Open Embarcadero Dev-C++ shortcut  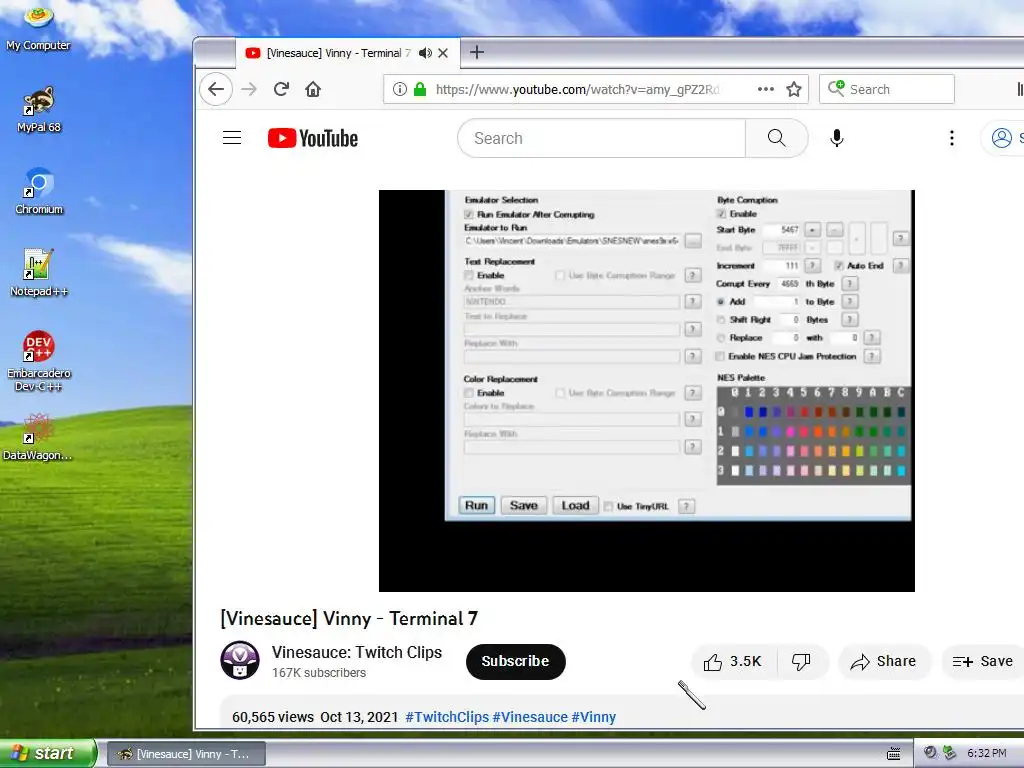(39, 361)
